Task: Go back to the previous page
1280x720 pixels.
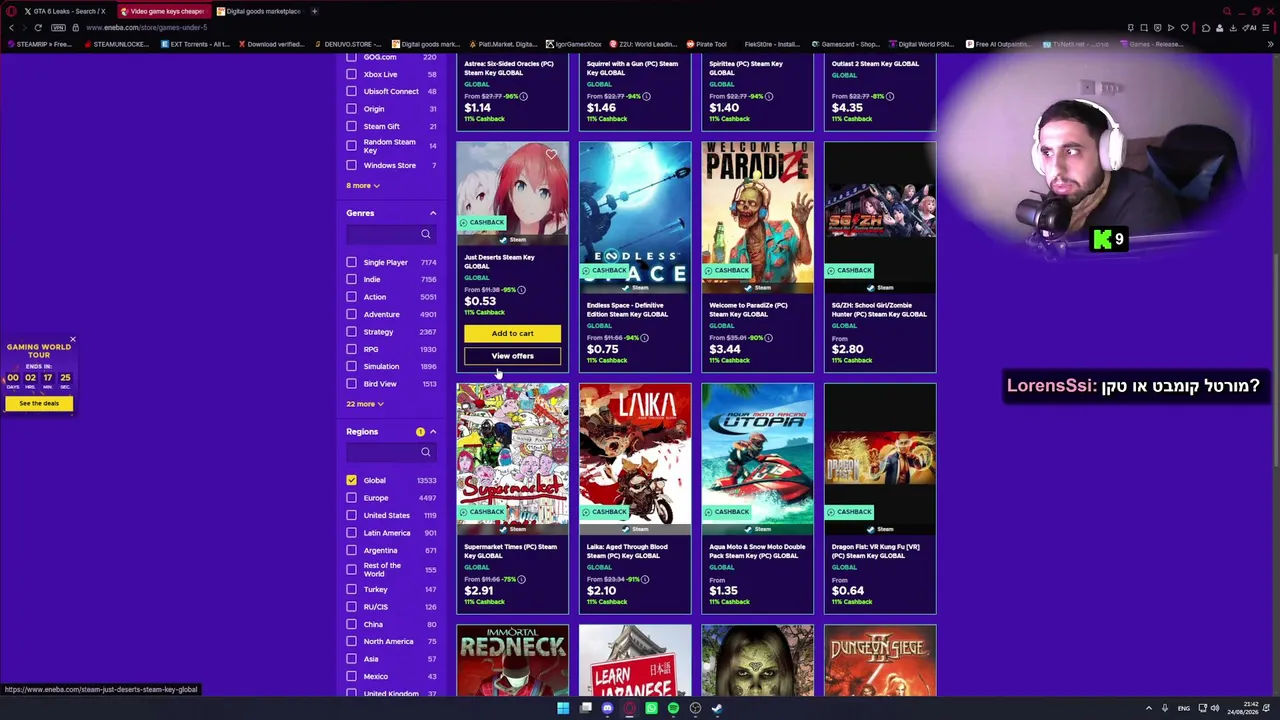Action: (11, 28)
